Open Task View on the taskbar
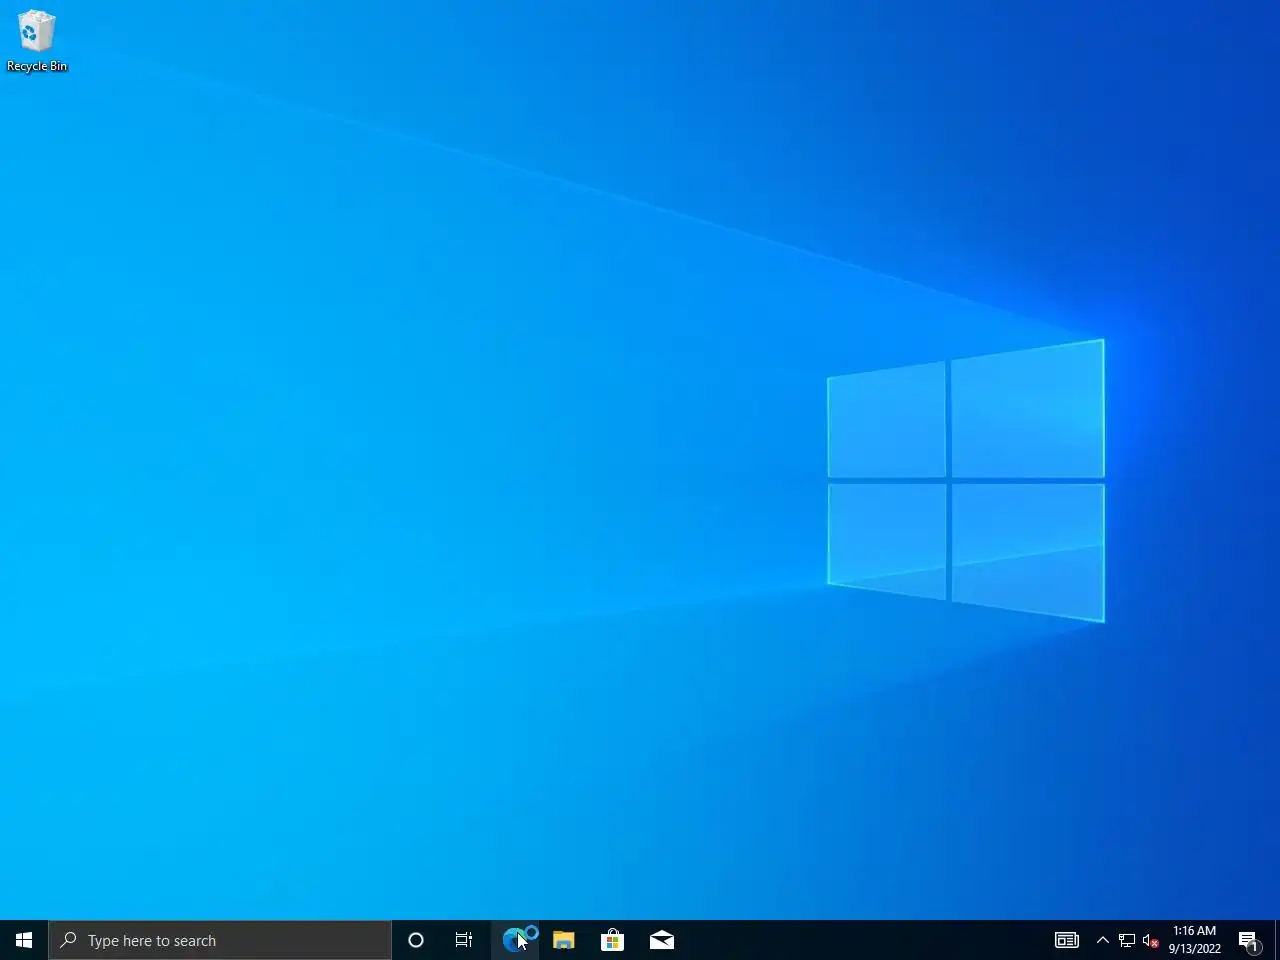Screen dimensions: 1280x960 tap(464, 940)
